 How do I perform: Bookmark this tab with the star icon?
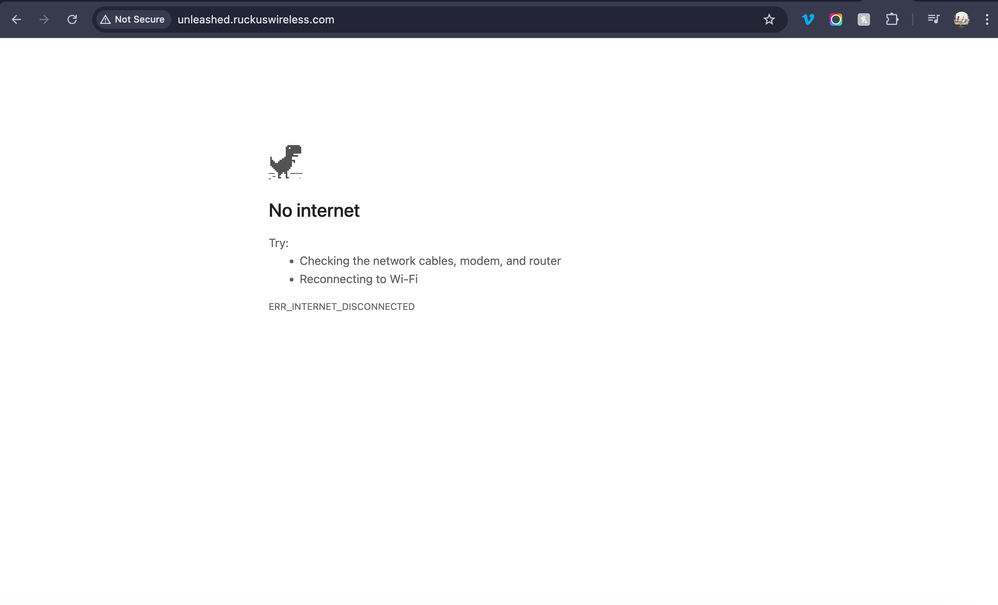tap(769, 20)
